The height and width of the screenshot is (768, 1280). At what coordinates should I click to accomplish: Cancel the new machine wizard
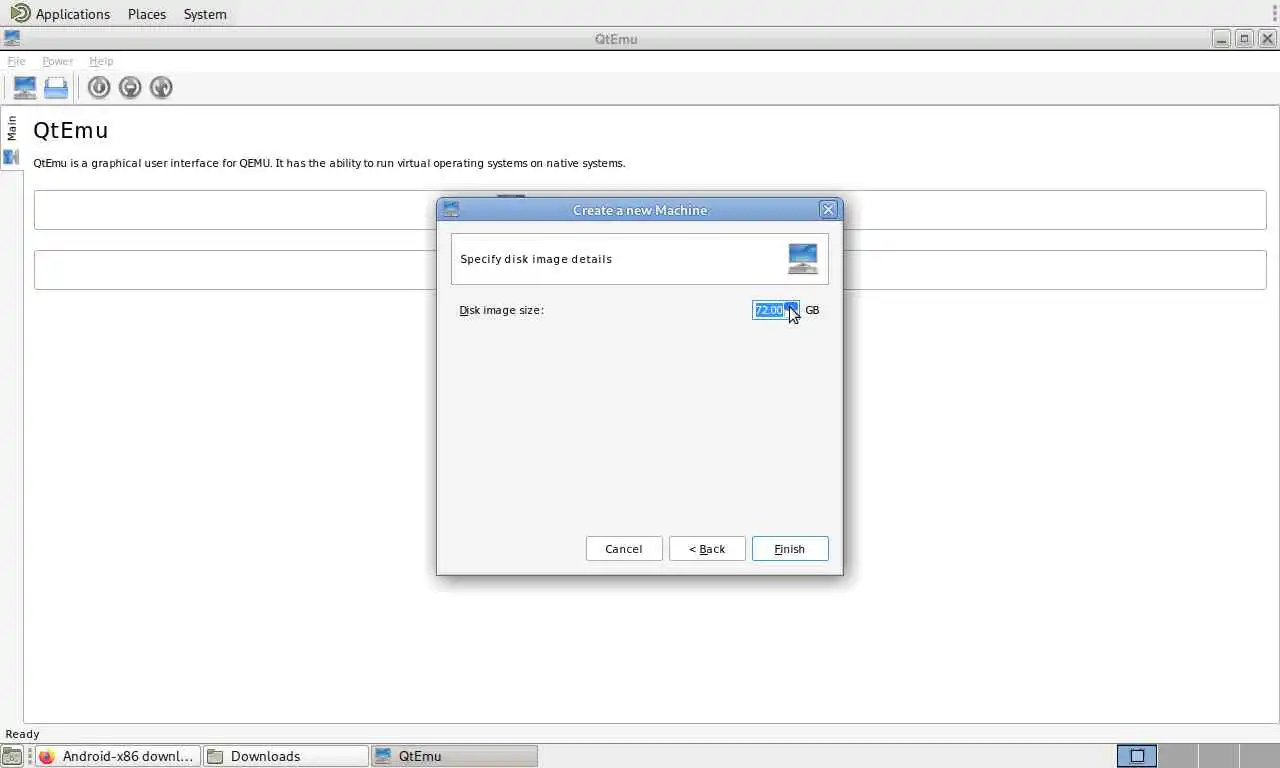[624, 549]
